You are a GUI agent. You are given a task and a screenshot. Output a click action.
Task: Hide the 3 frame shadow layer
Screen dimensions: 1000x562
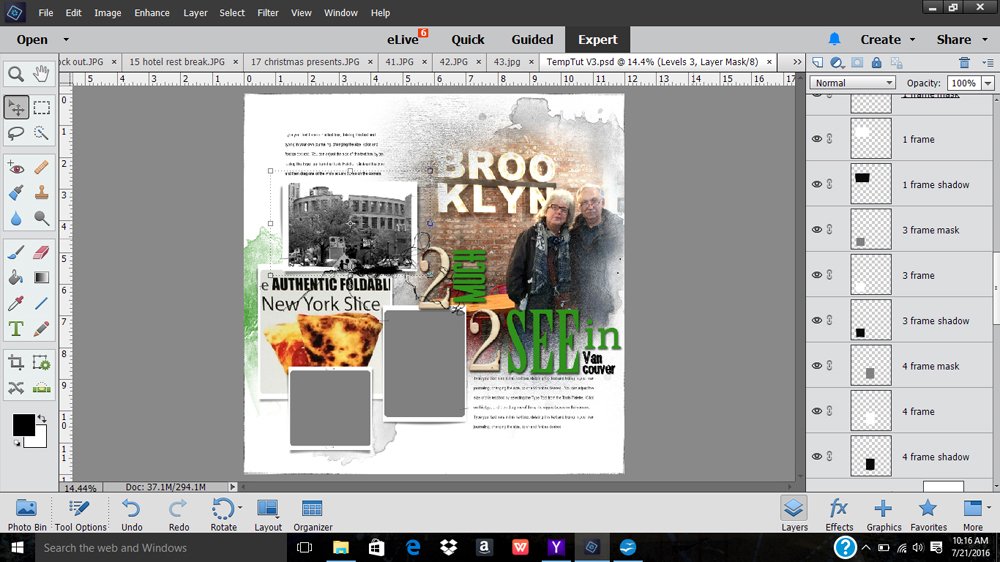point(816,320)
